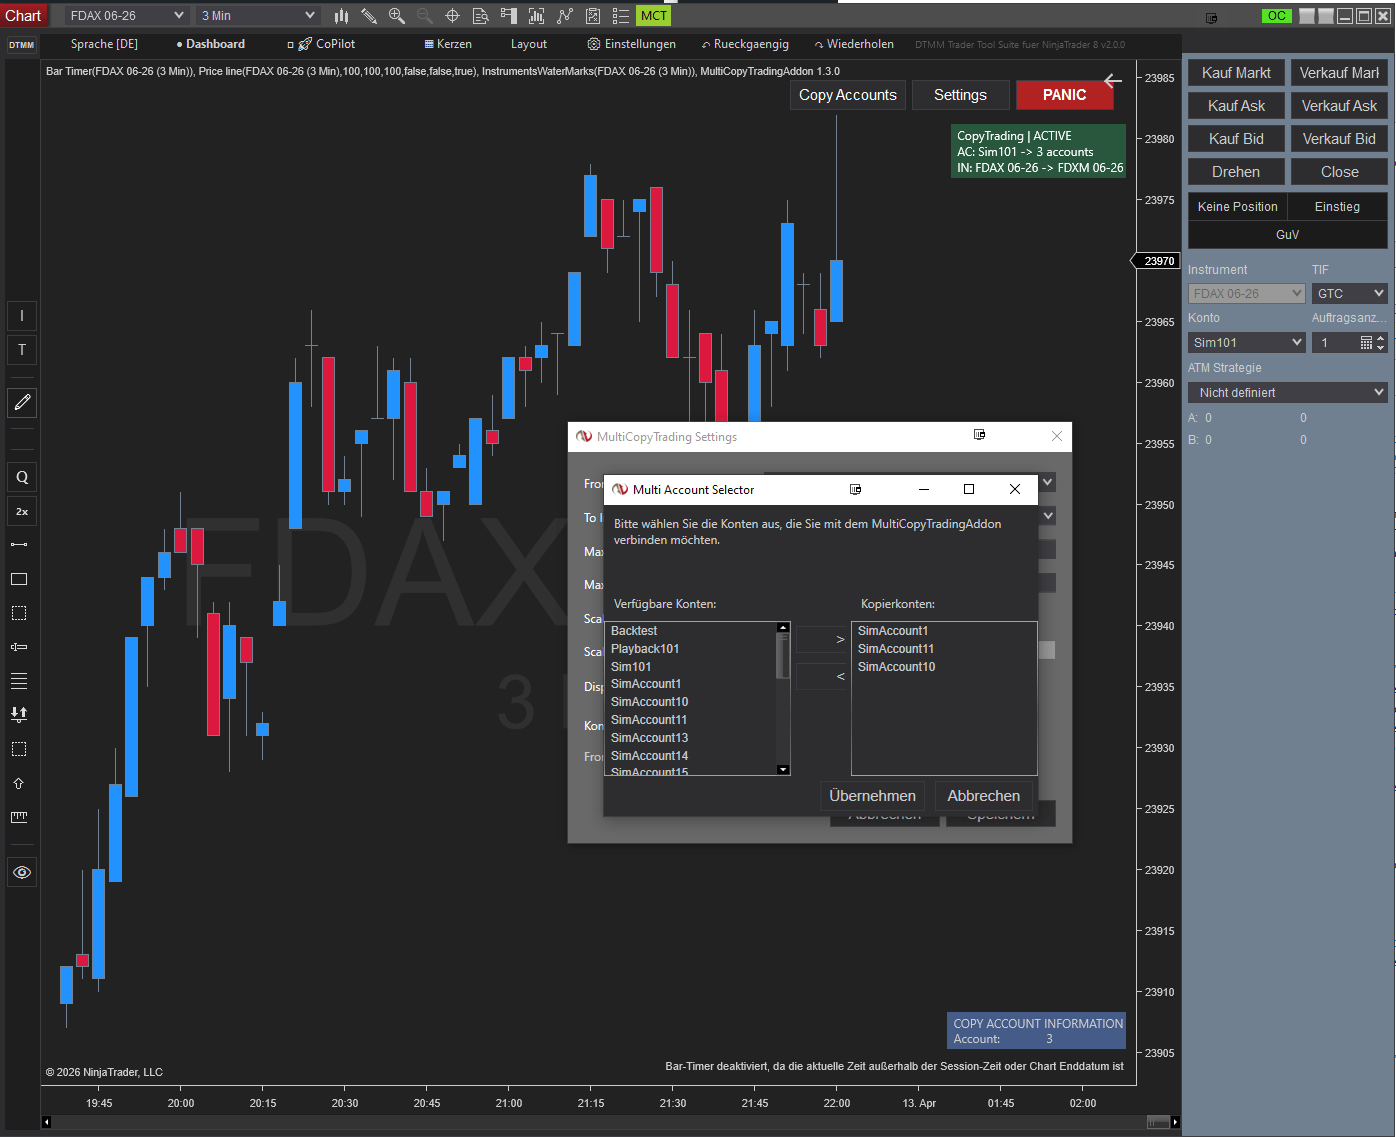Viewport: 1396px width, 1137px height.
Task: Open the Einstellungen menu
Action: coord(631,44)
